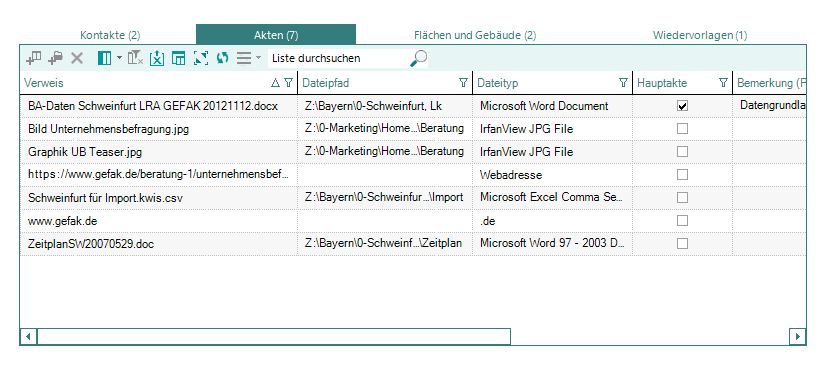This screenshot has height=367, width=832.
Task: Click the path 'Z:\Bayern\0-Schweinfurt, Lk'
Action: [x=374, y=106]
